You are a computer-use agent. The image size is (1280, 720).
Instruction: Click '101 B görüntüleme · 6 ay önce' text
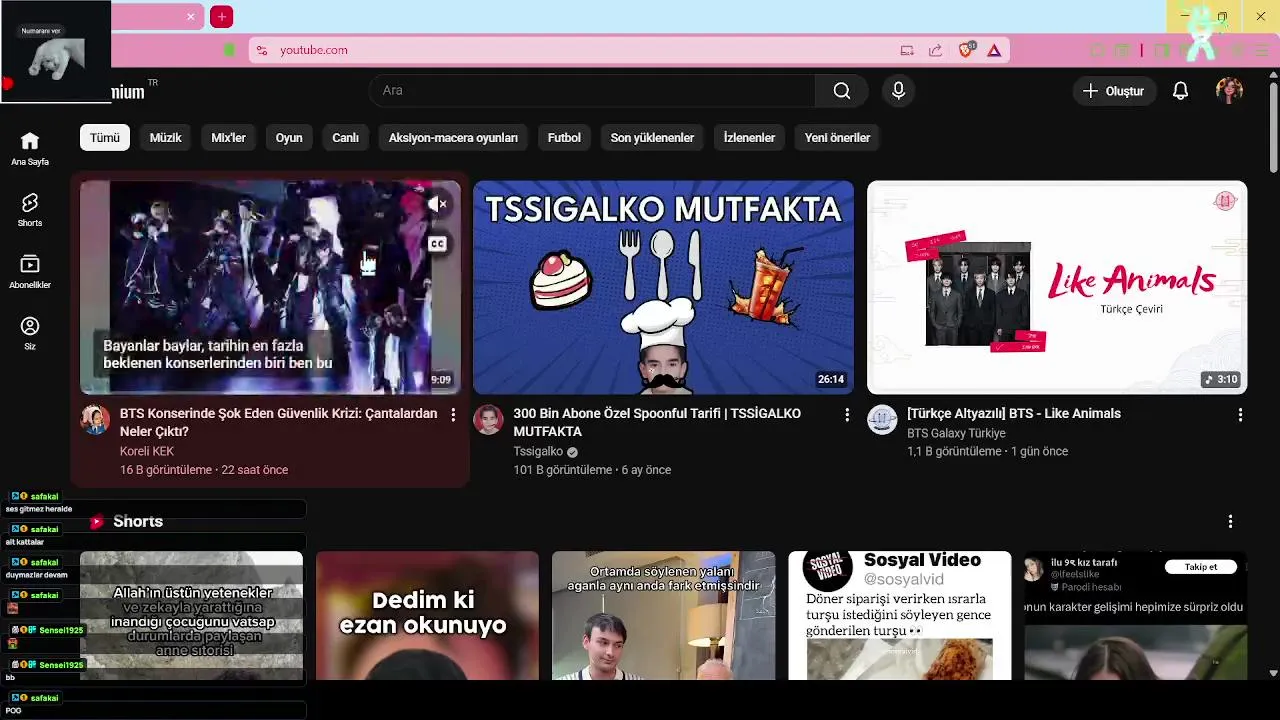pos(592,470)
